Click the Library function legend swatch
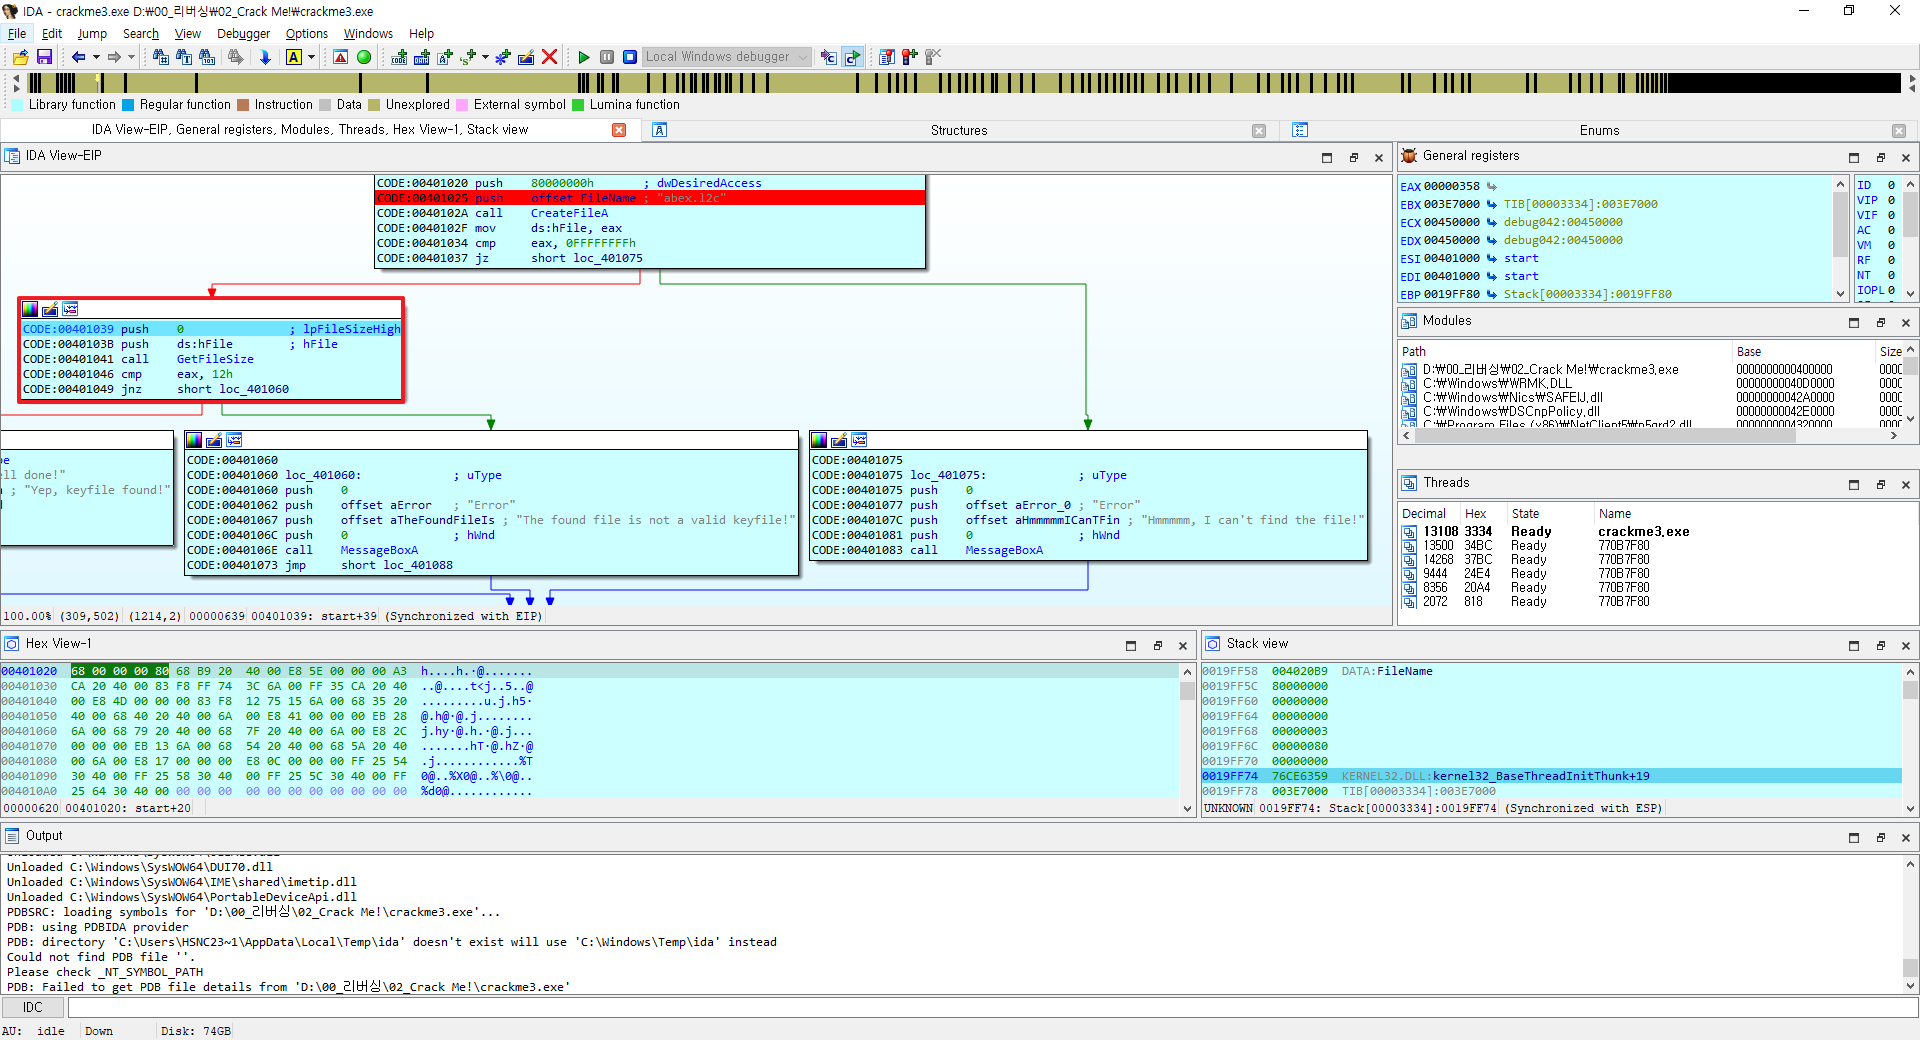Image resolution: width=1920 pixels, height=1040 pixels. pyautogui.click(x=17, y=105)
